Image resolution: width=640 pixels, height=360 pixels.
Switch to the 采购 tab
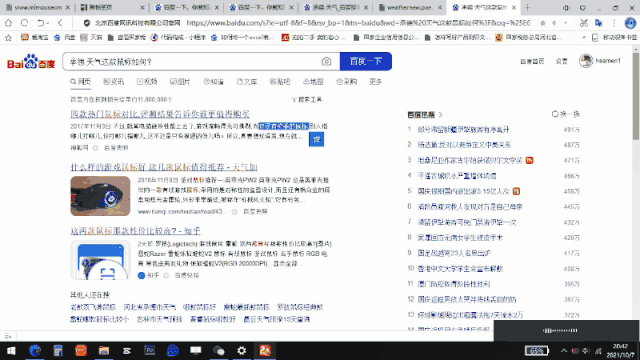click(347, 82)
